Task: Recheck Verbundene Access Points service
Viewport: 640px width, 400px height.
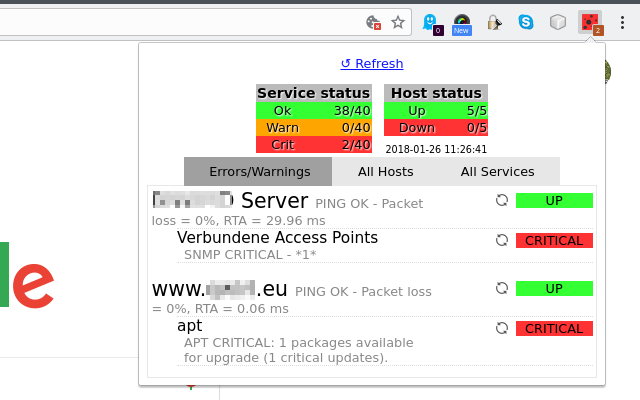Action: 502,240
